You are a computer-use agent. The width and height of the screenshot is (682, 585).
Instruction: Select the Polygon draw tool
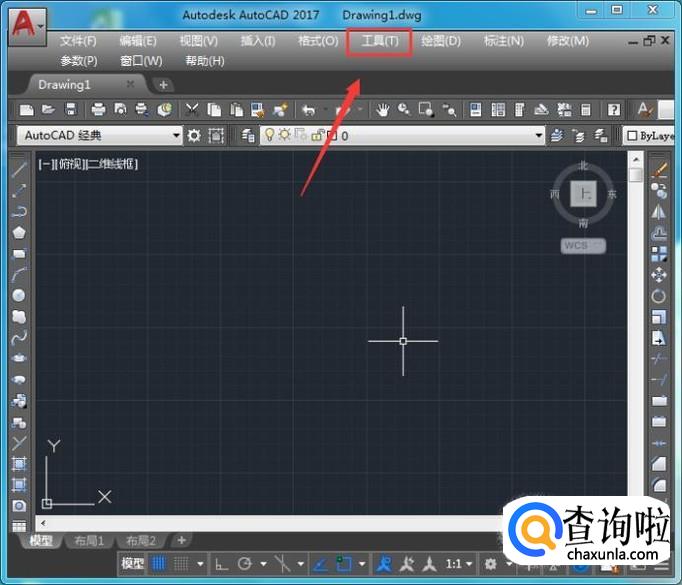[19, 233]
